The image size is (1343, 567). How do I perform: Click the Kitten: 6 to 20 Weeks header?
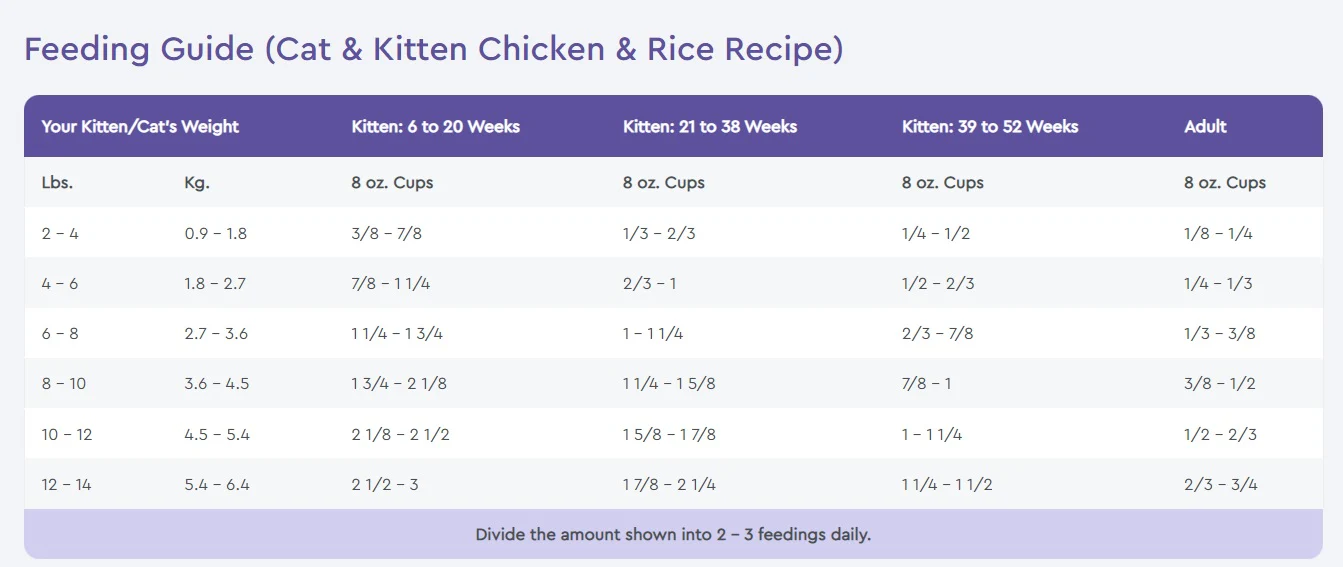pyautogui.click(x=436, y=126)
